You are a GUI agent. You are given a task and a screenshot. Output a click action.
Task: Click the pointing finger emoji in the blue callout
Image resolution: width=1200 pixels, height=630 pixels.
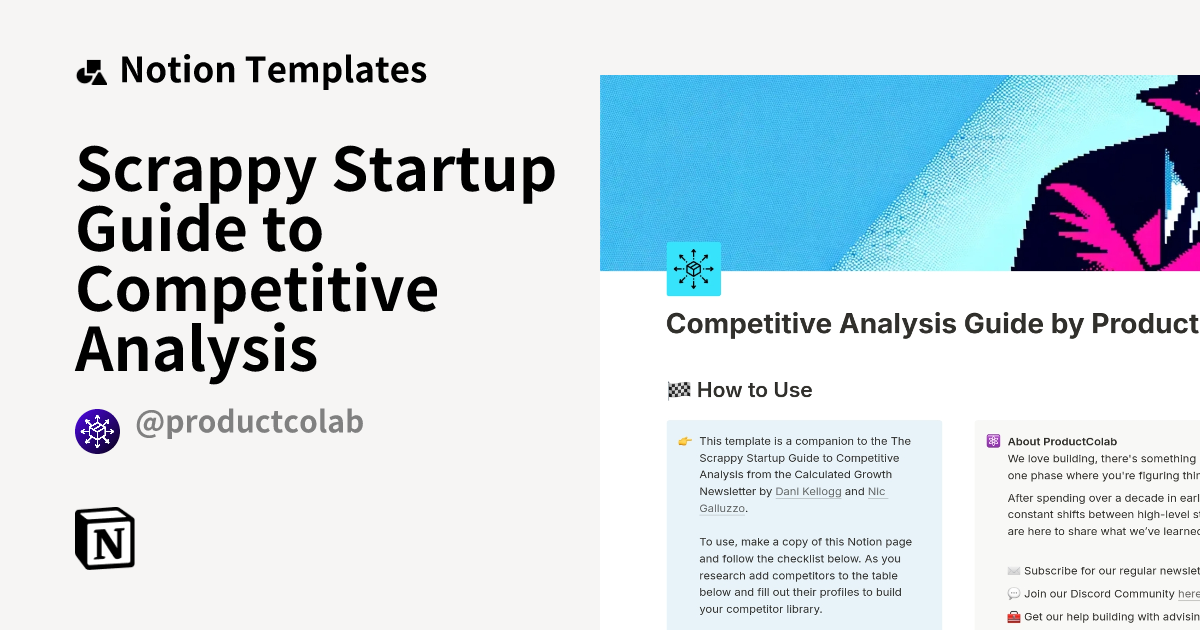click(x=684, y=440)
